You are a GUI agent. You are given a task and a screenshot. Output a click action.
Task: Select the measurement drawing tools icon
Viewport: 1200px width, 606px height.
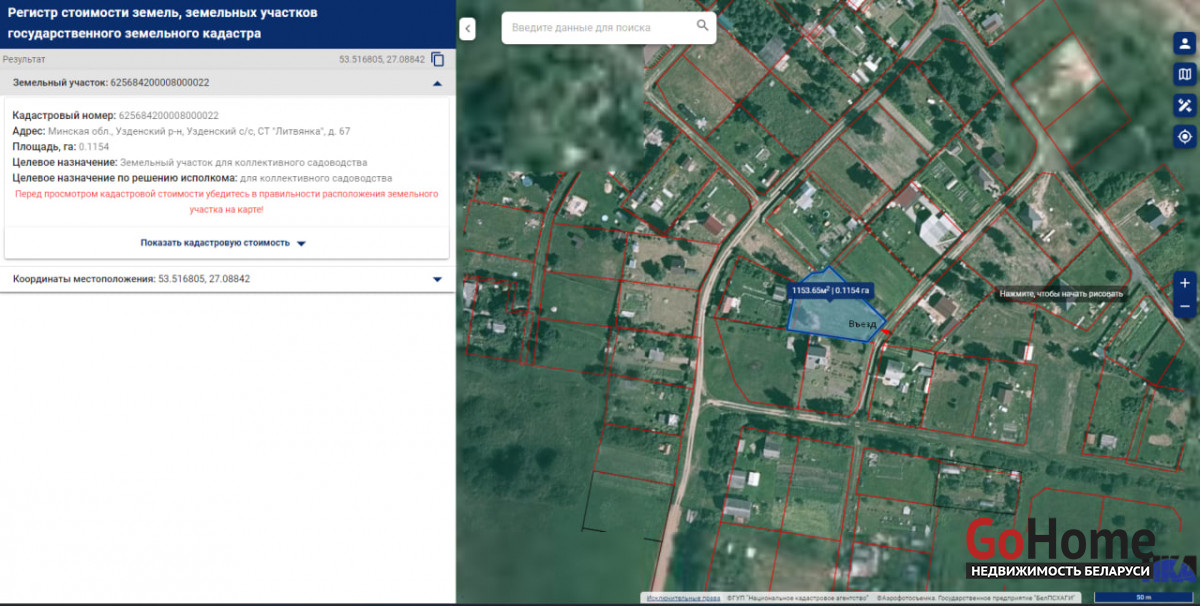click(1185, 105)
